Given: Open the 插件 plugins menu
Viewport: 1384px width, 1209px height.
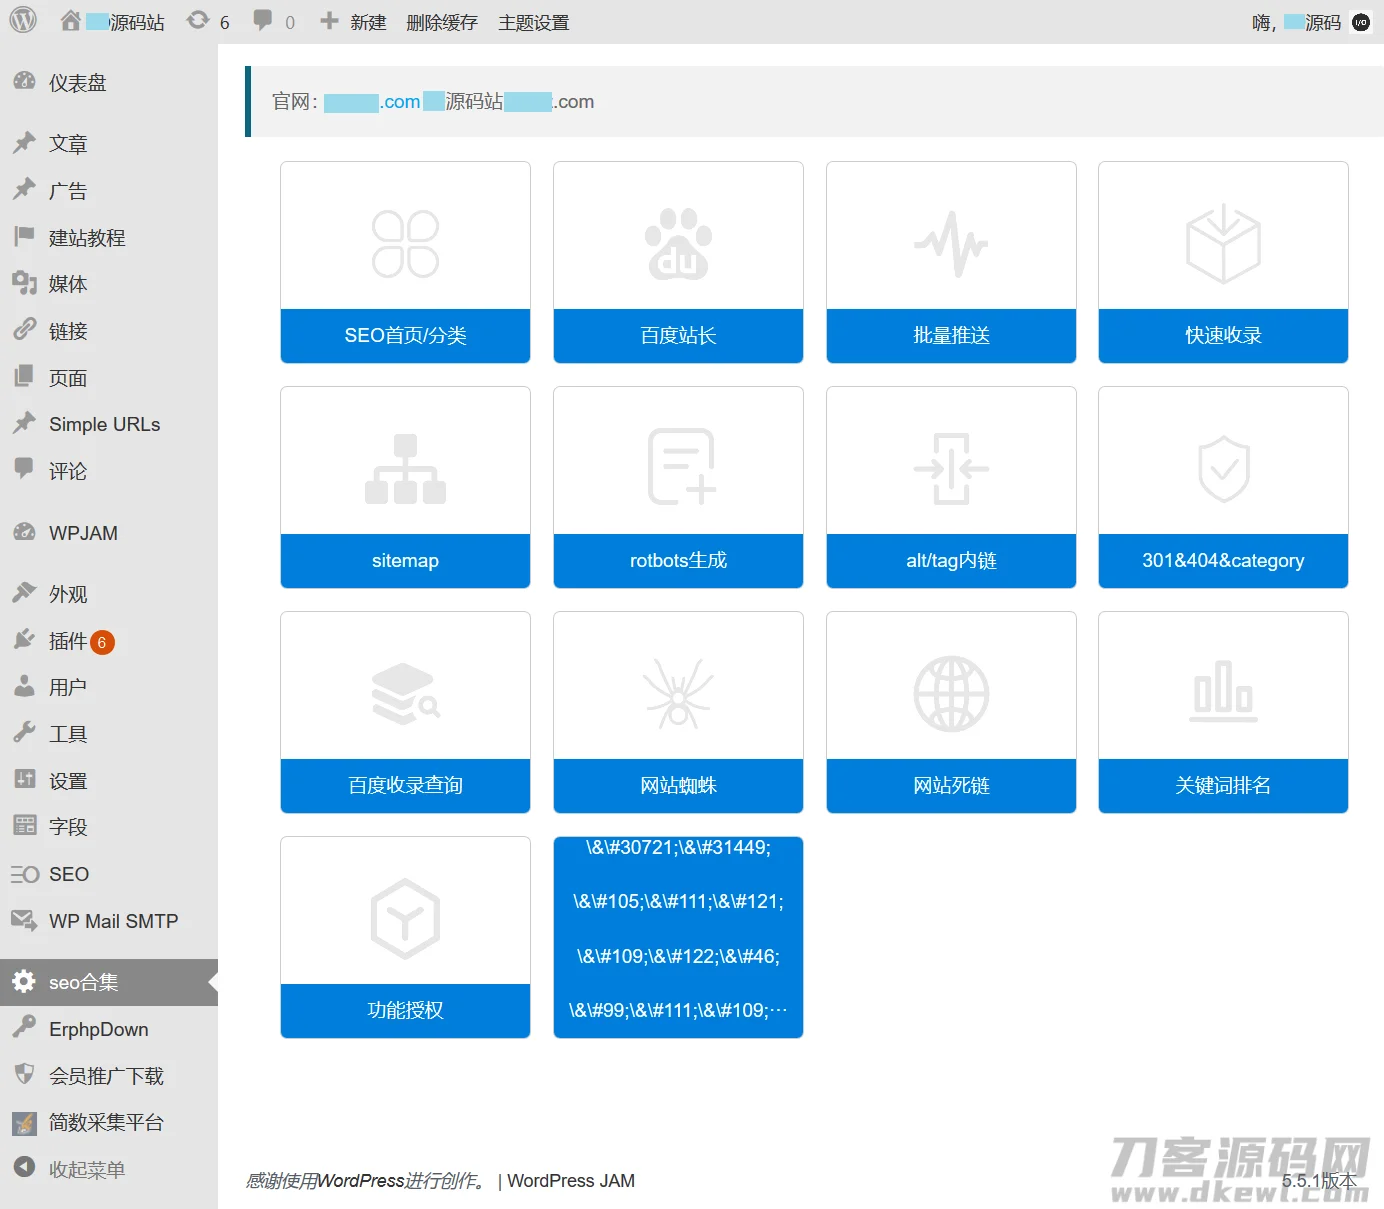Looking at the screenshot, I should coord(68,641).
